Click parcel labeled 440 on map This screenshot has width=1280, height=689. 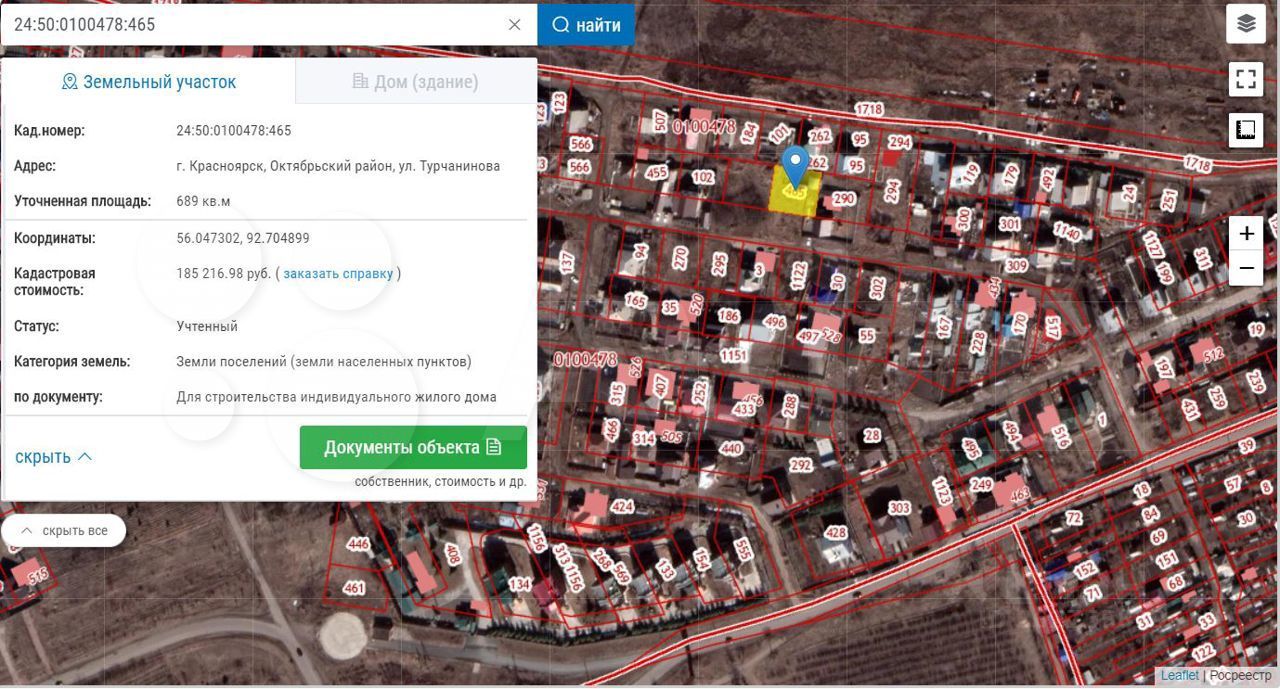point(731,448)
